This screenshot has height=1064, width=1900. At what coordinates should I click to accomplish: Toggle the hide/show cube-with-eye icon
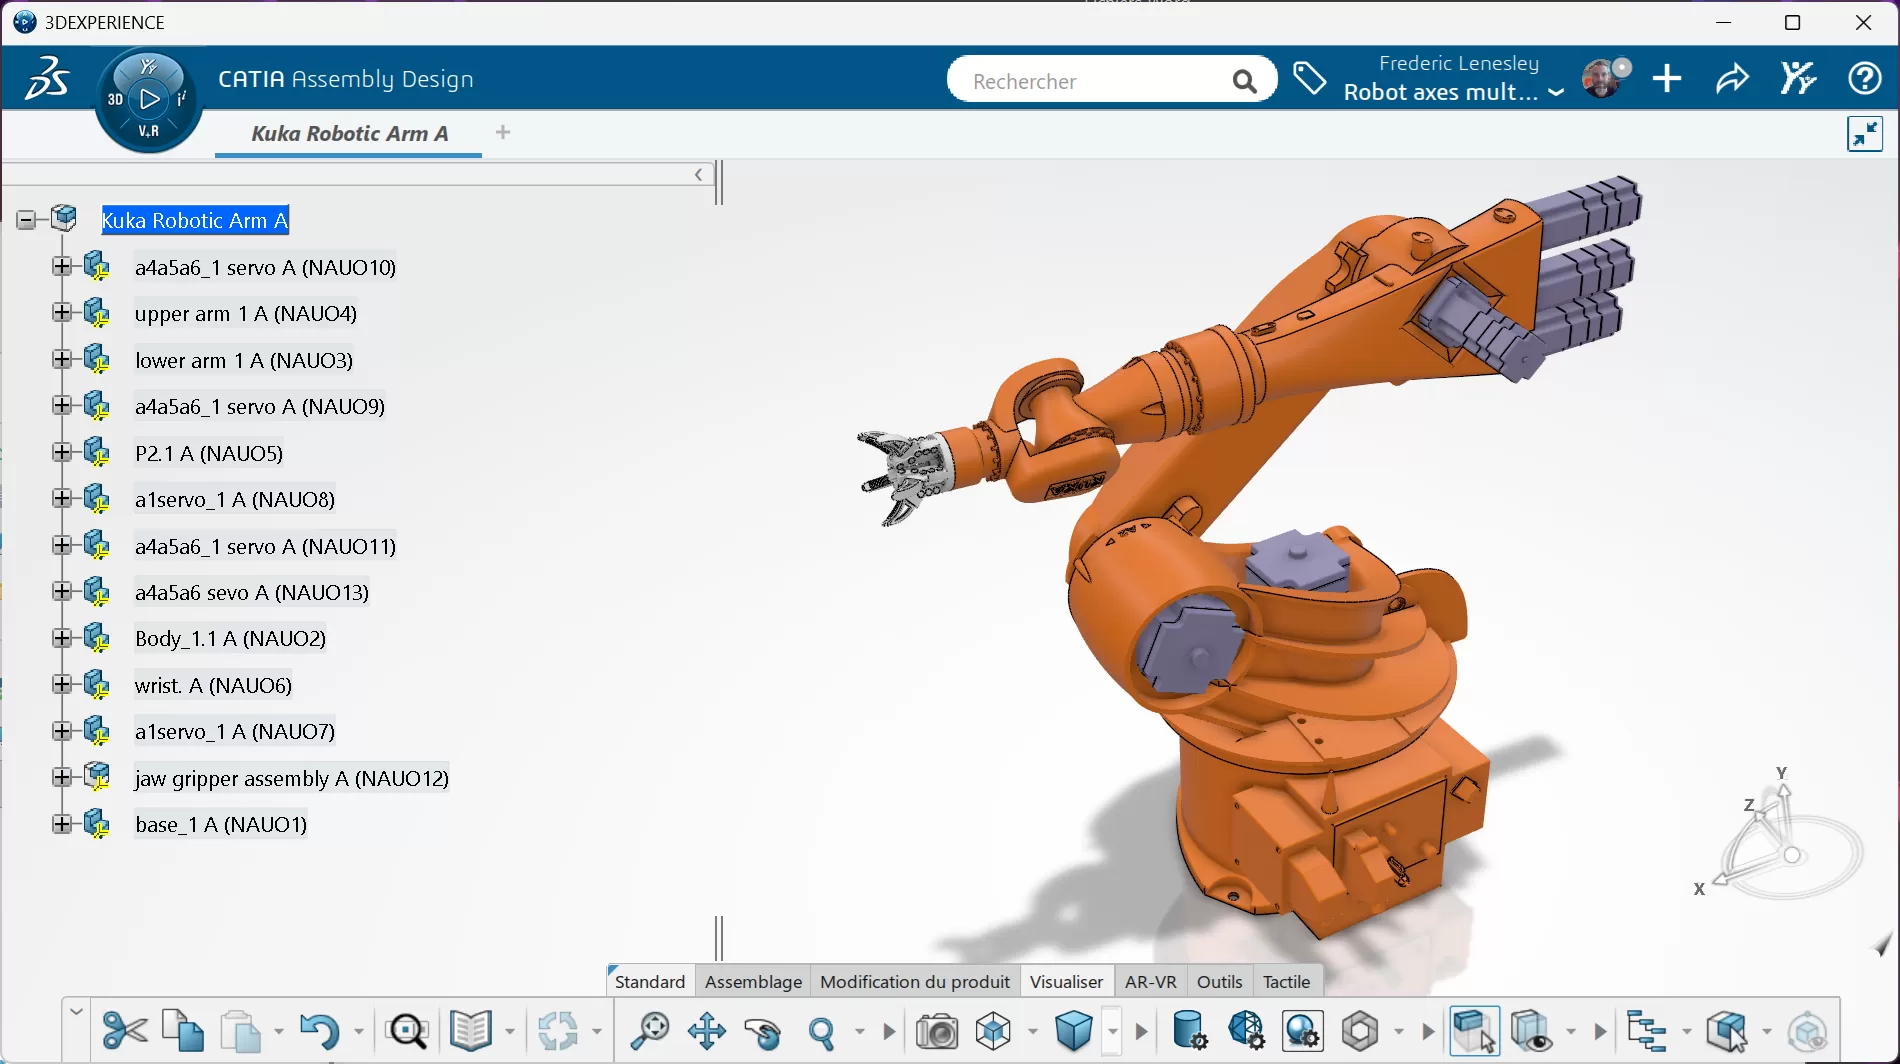coord(1530,1030)
